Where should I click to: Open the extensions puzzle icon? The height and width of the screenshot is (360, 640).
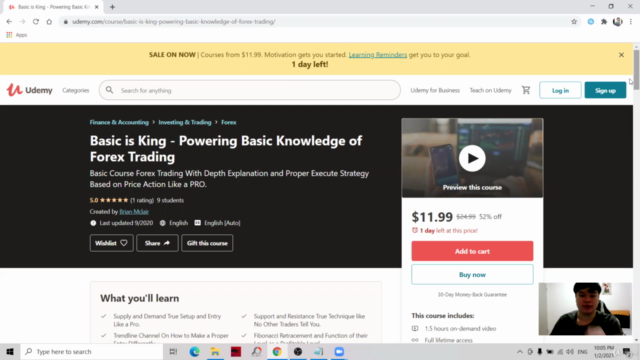(x=604, y=22)
